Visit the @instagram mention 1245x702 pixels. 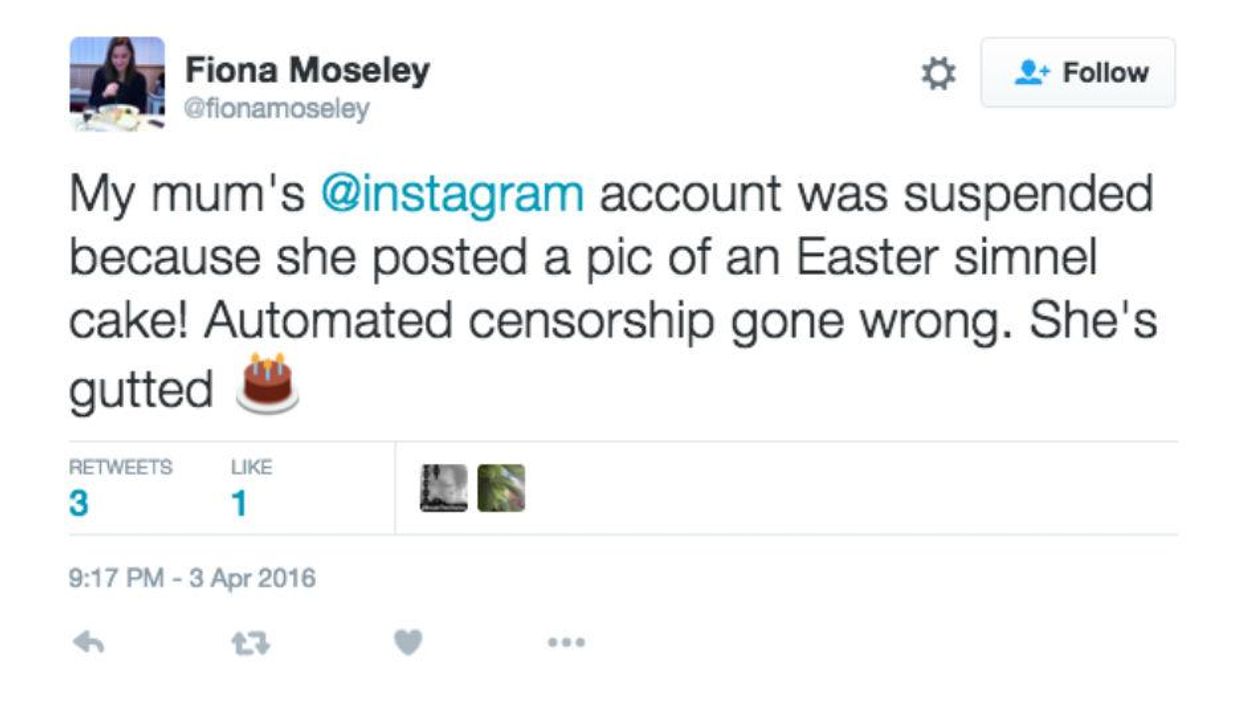451,193
